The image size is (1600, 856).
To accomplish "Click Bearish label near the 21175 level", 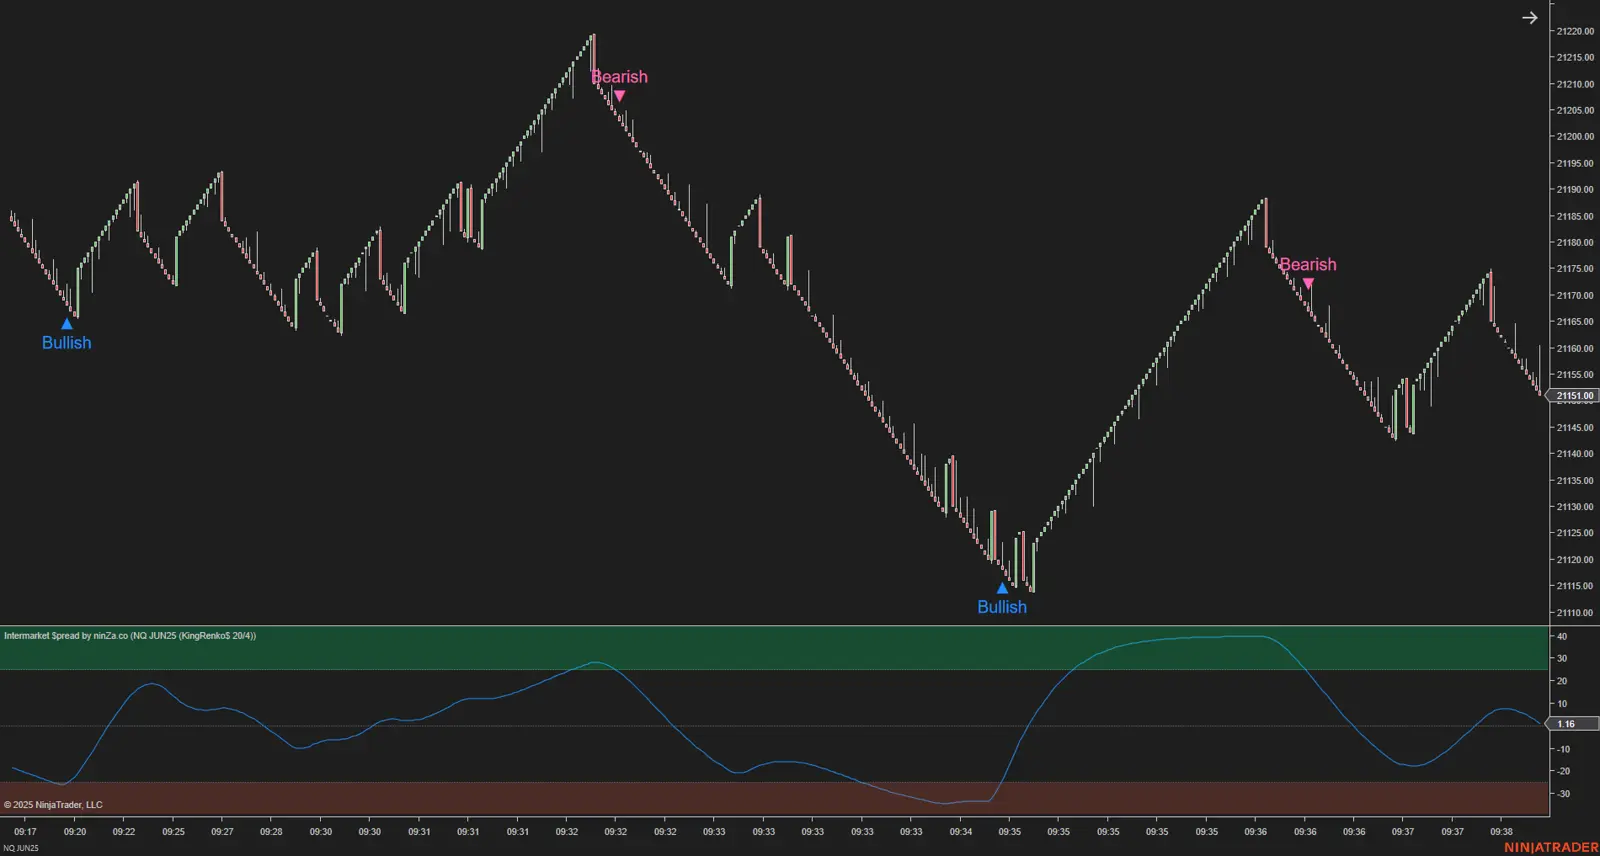I will (x=1308, y=265).
